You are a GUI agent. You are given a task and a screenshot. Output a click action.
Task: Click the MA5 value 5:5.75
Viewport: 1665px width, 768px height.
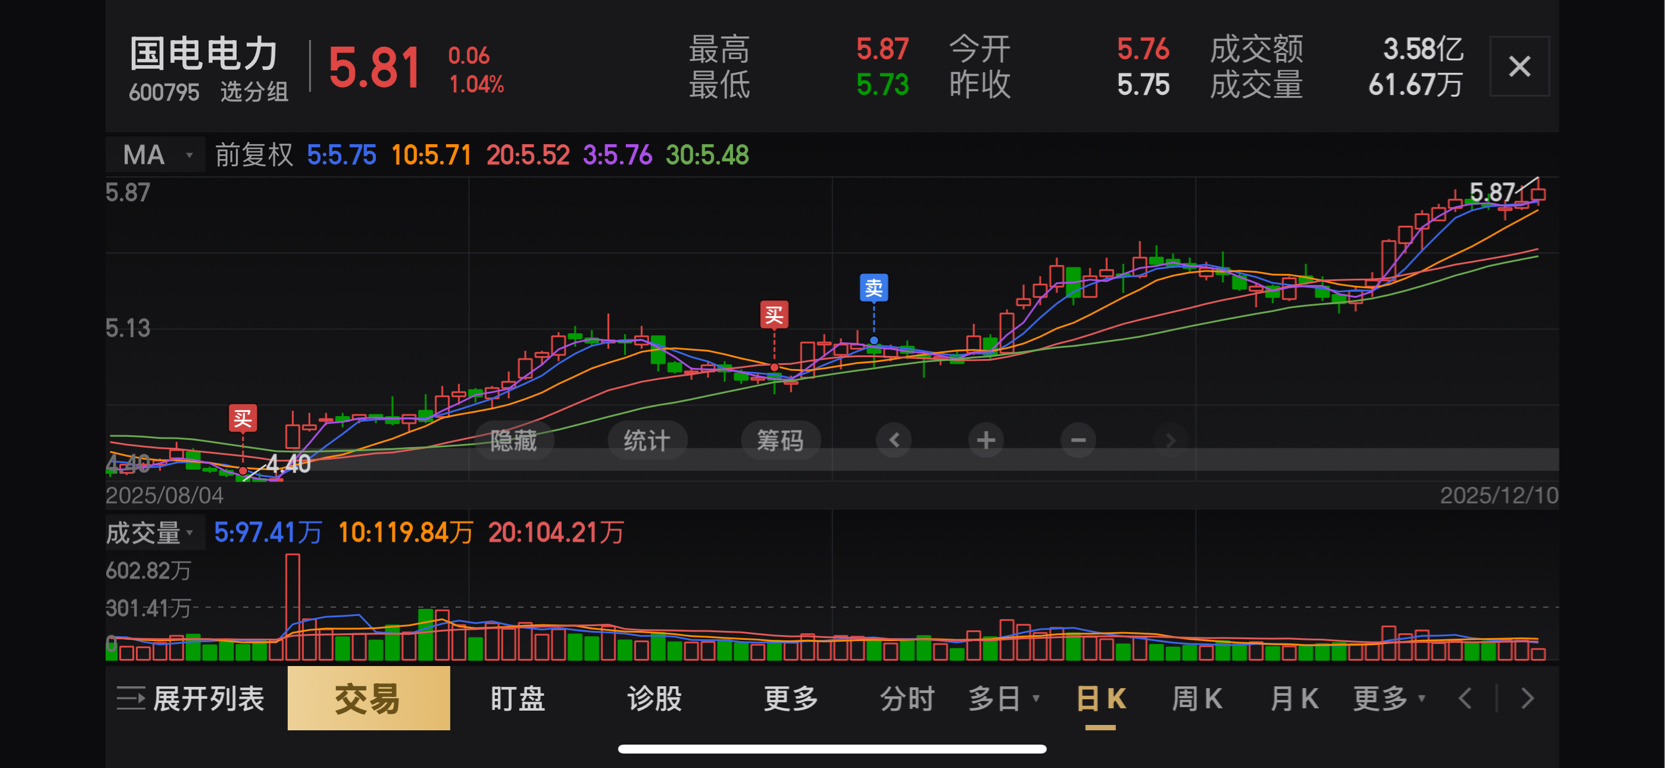[341, 155]
